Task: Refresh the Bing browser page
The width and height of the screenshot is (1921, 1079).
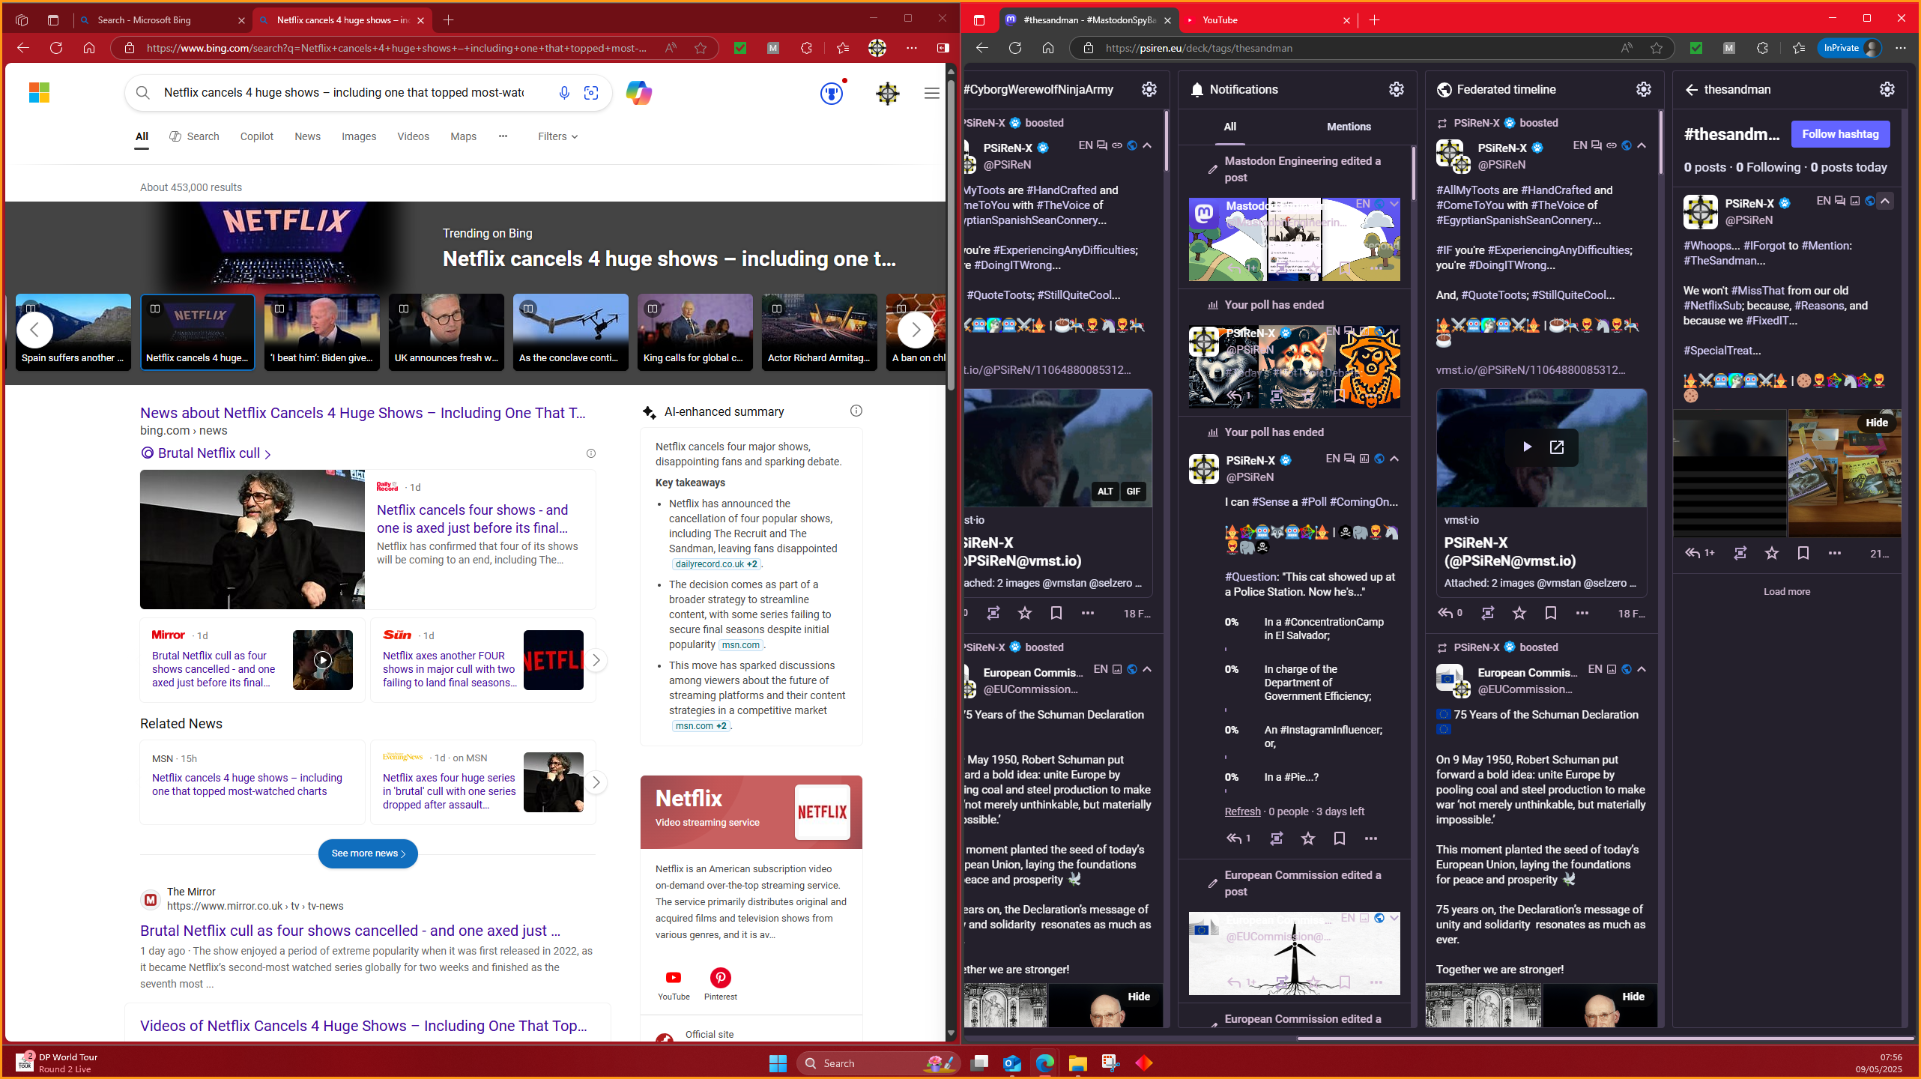Action: pyautogui.click(x=56, y=47)
